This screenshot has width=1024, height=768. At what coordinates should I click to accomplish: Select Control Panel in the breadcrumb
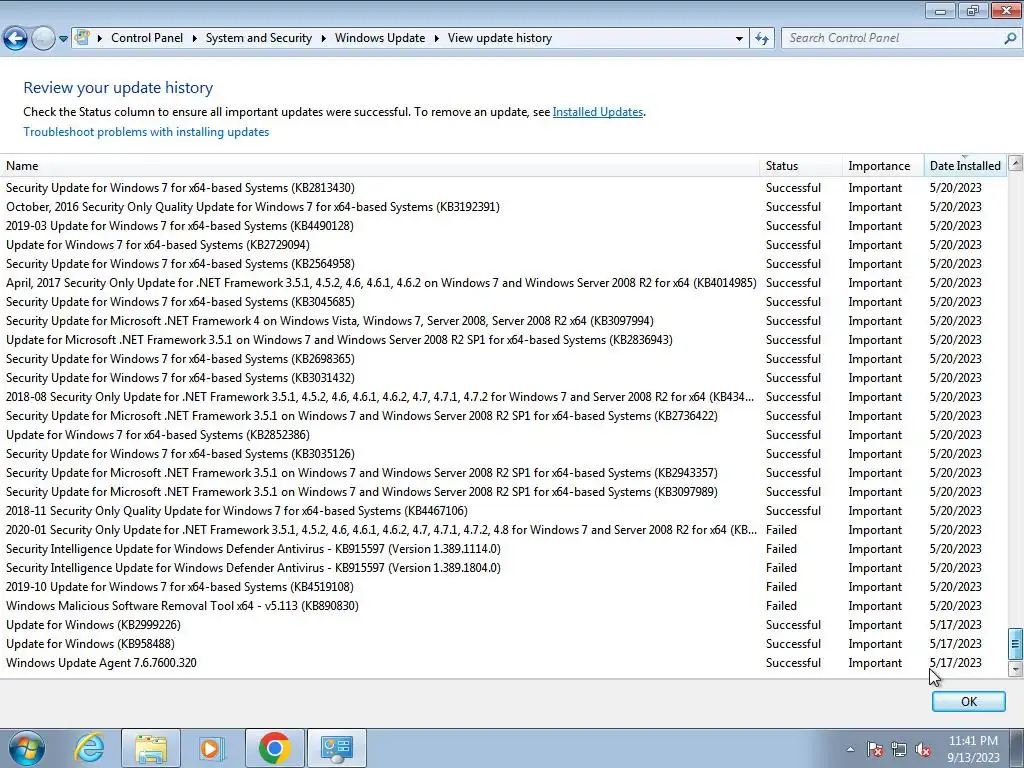[147, 38]
